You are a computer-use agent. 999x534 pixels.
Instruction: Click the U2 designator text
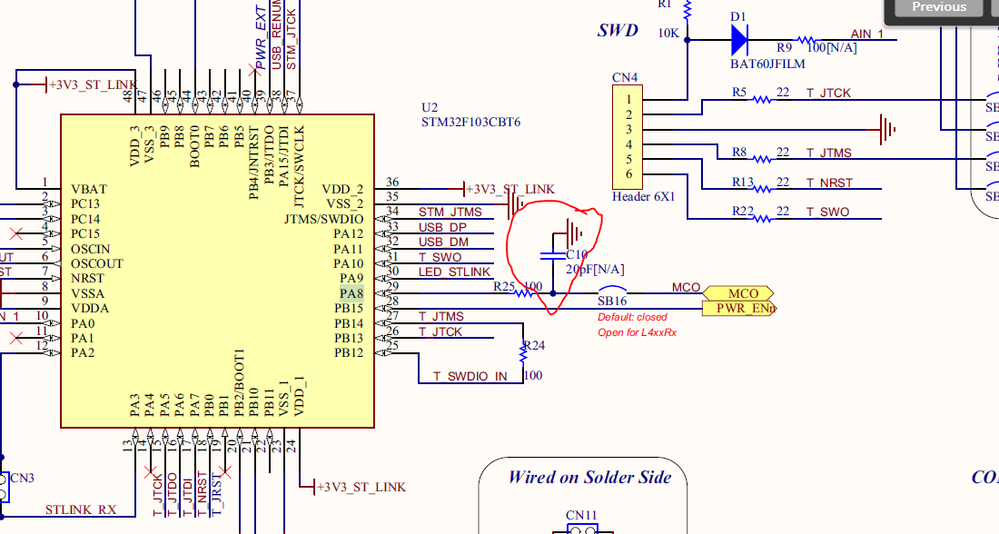tap(429, 107)
